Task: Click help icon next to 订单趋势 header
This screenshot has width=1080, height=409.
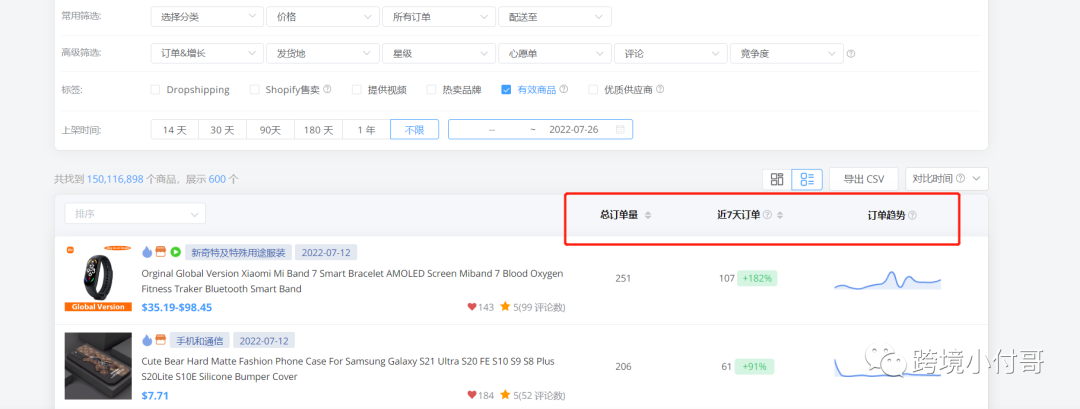Action: [913, 216]
